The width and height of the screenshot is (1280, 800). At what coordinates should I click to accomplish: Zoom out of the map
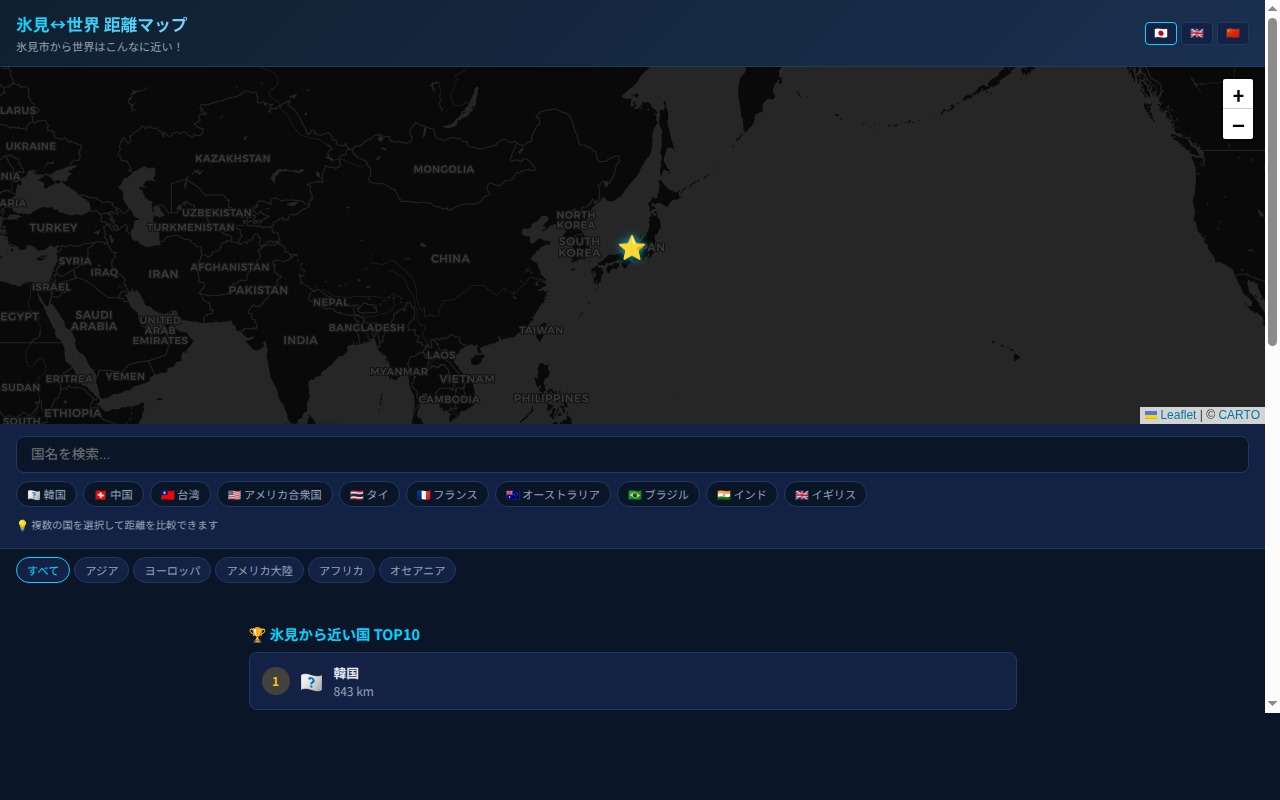click(x=1237, y=125)
